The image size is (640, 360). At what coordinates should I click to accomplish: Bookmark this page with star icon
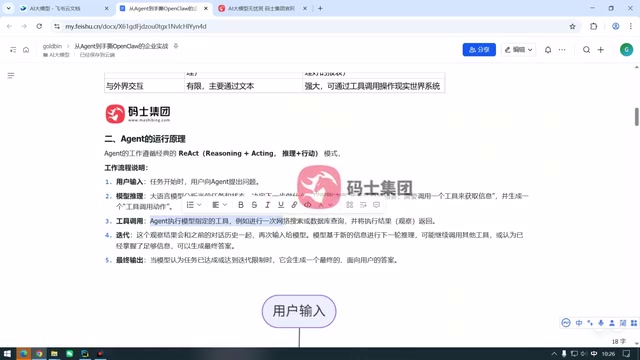(572, 27)
